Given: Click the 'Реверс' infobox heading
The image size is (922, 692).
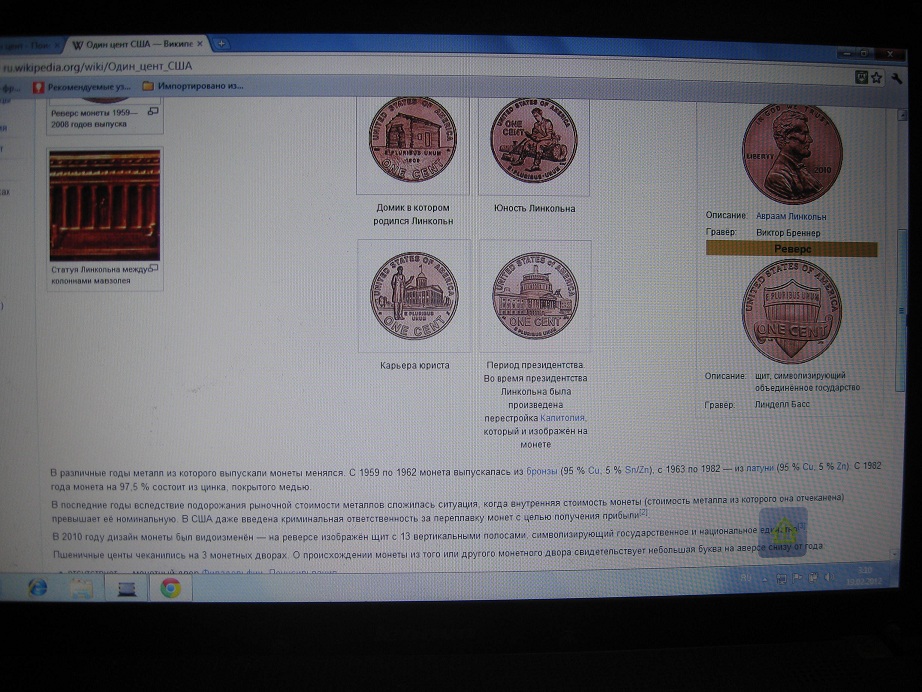Looking at the screenshot, I should pyautogui.click(x=792, y=249).
